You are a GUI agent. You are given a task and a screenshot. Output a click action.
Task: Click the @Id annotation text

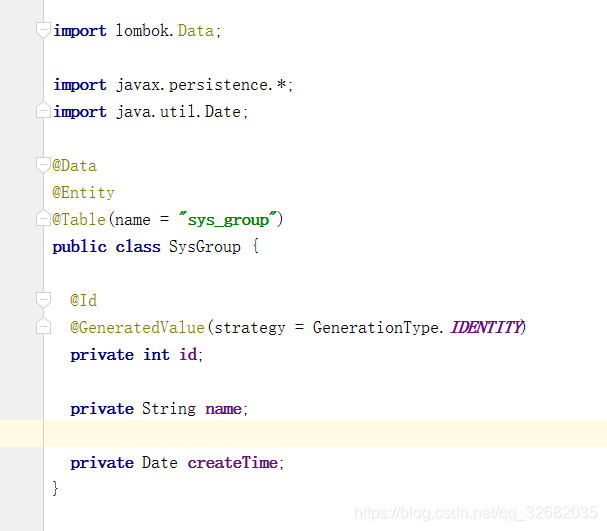coord(83,300)
